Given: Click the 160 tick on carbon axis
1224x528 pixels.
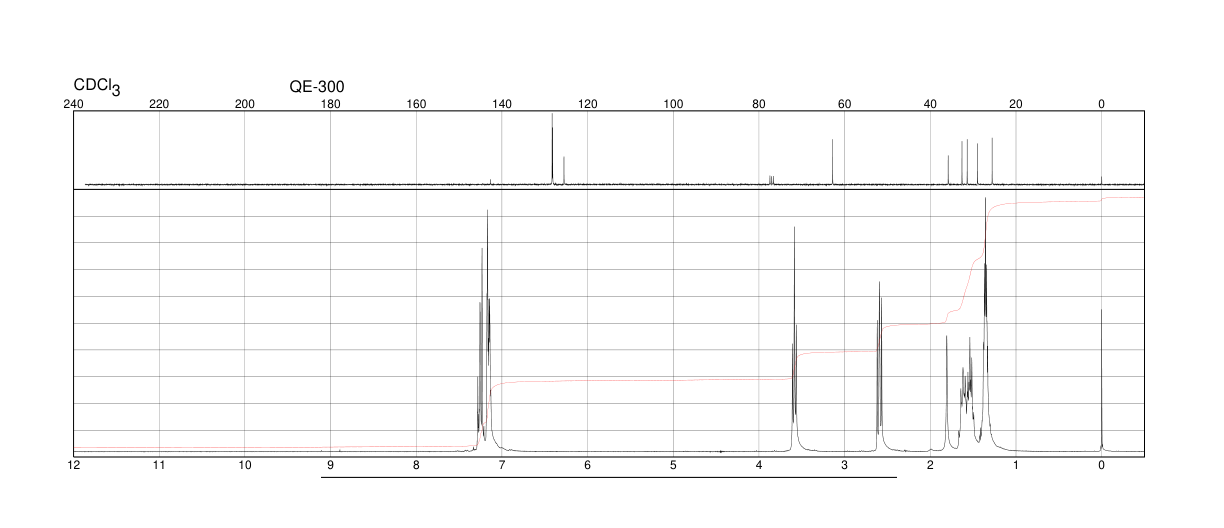Looking at the screenshot, I should click(x=416, y=105).
